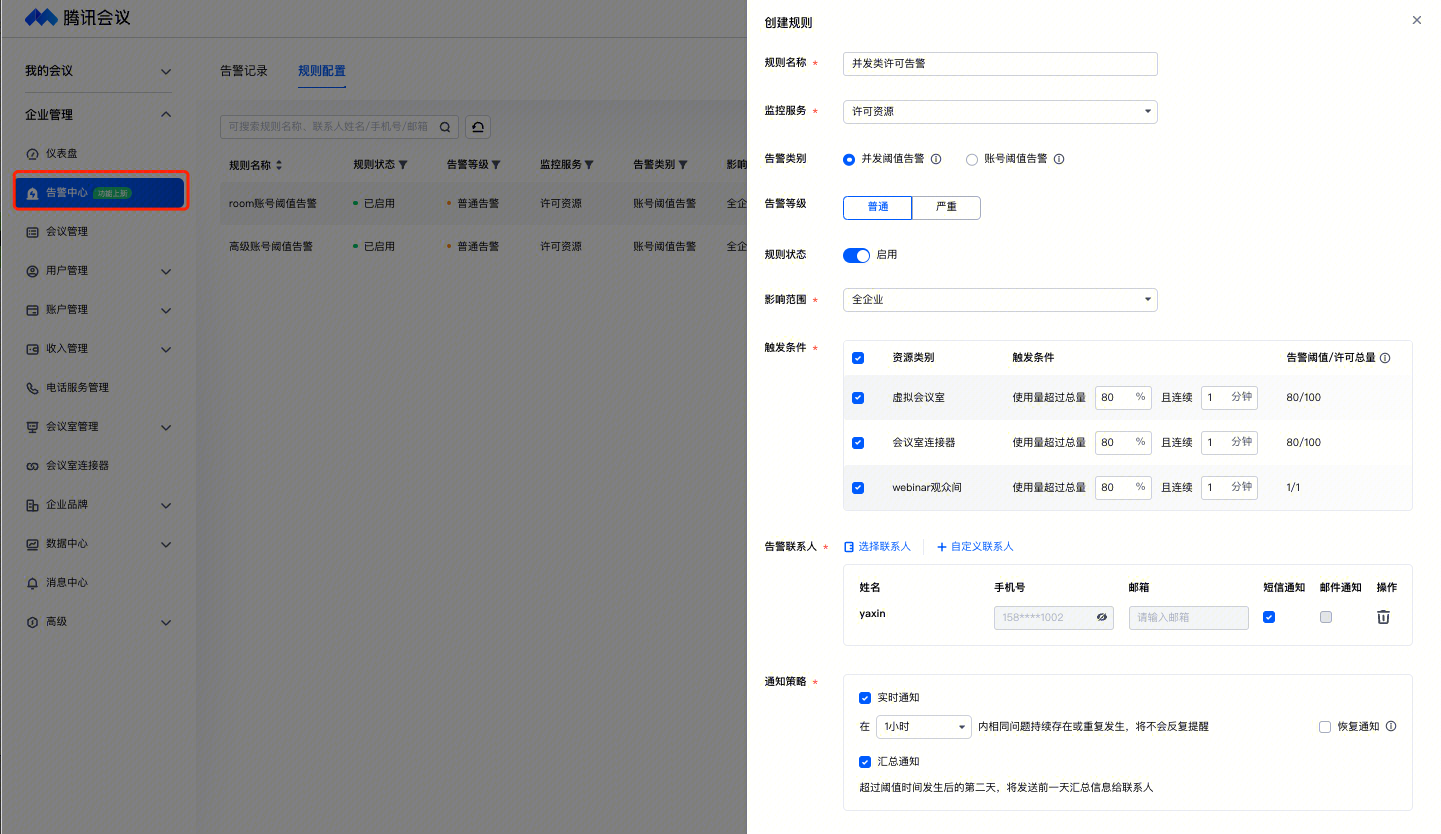Uncheck the webinar观众间 resource checkbox
1441x834 pixels.
(858, 488)
